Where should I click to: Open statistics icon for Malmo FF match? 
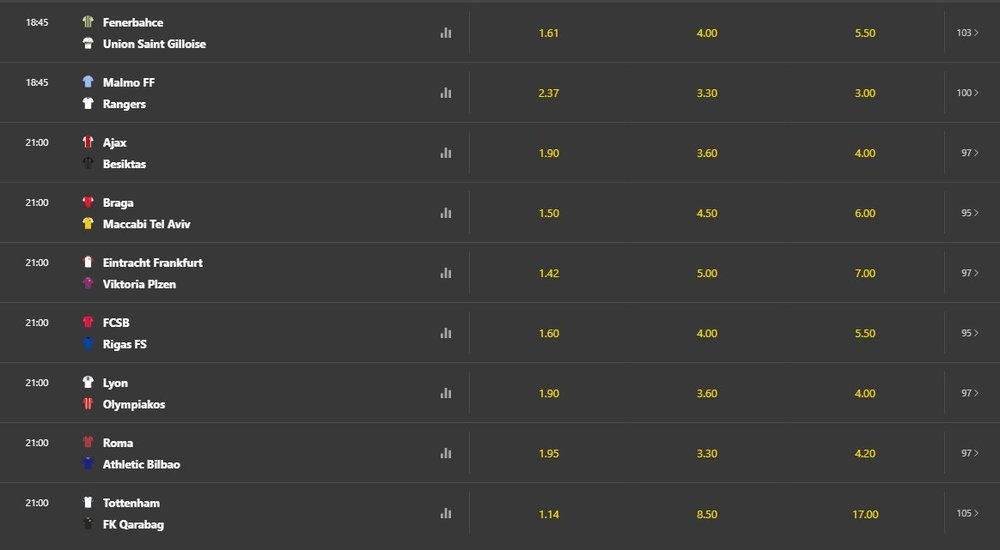446,93
